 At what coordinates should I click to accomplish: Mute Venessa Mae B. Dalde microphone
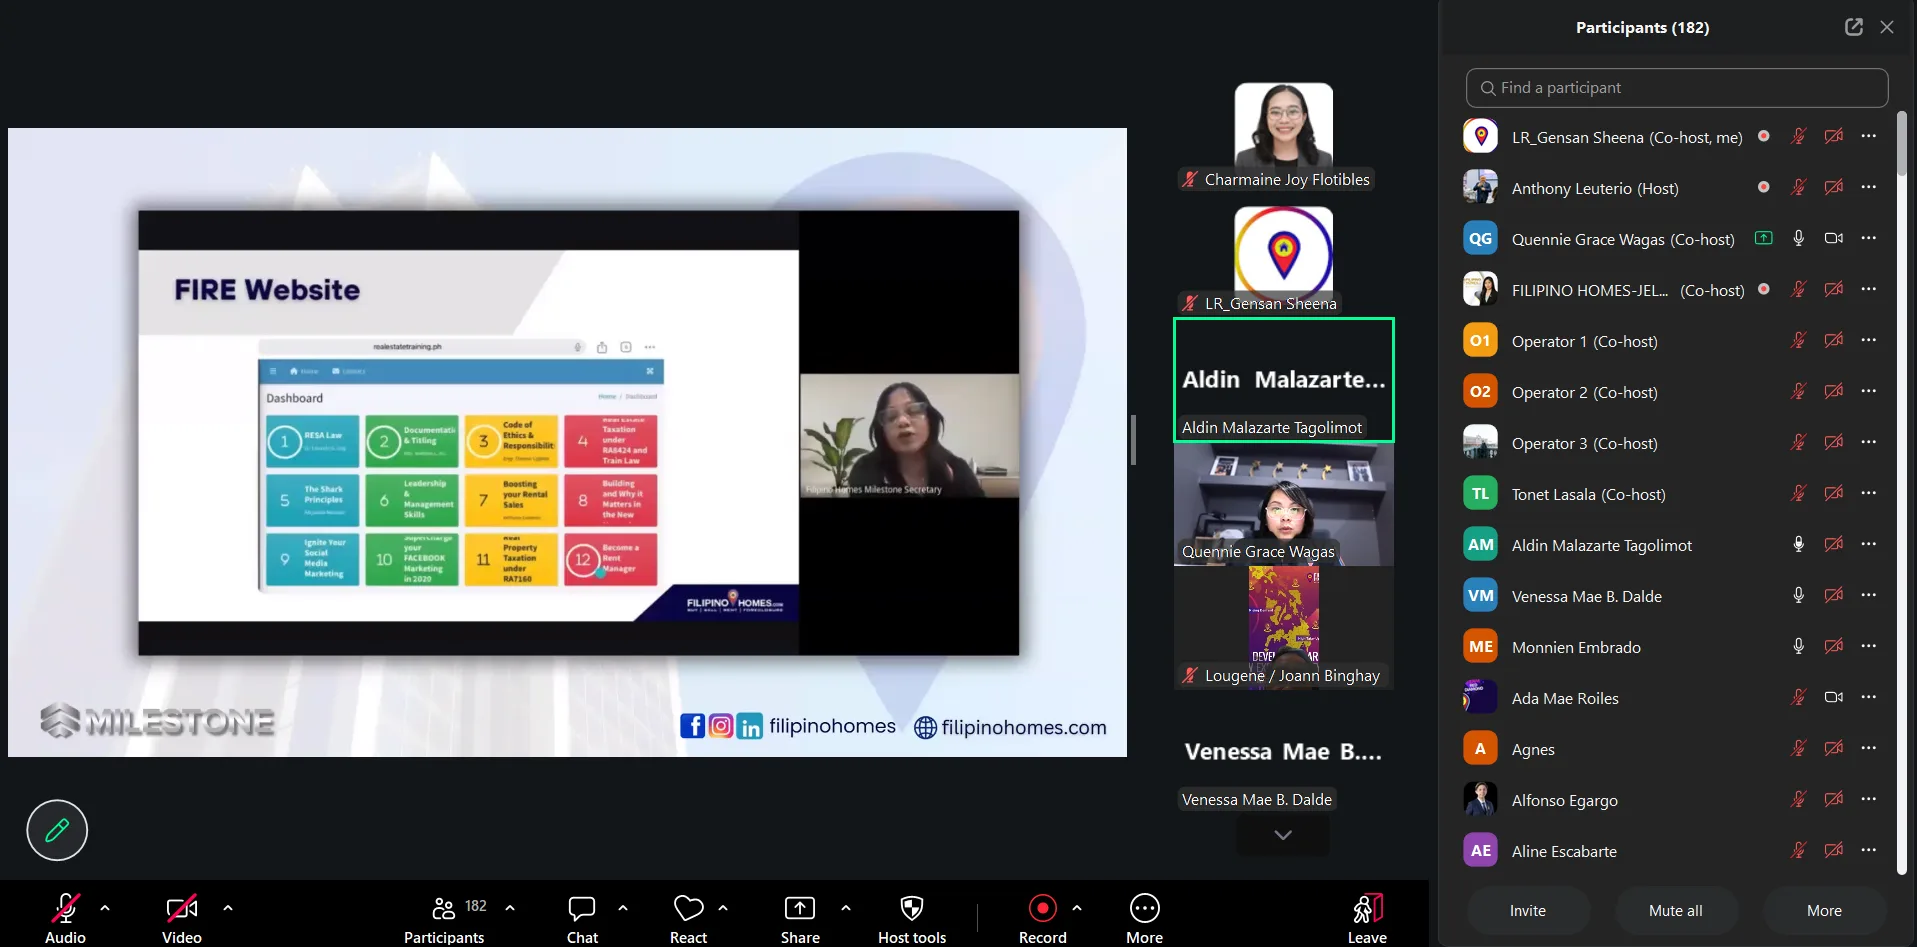click(x=1799, y=595)
